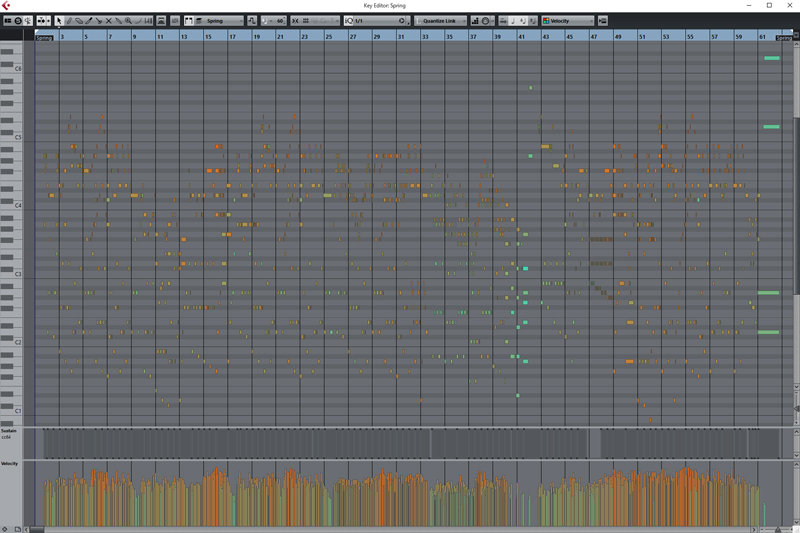Select the lowest long green note in bar 61
800x533 pixels.
768,332
